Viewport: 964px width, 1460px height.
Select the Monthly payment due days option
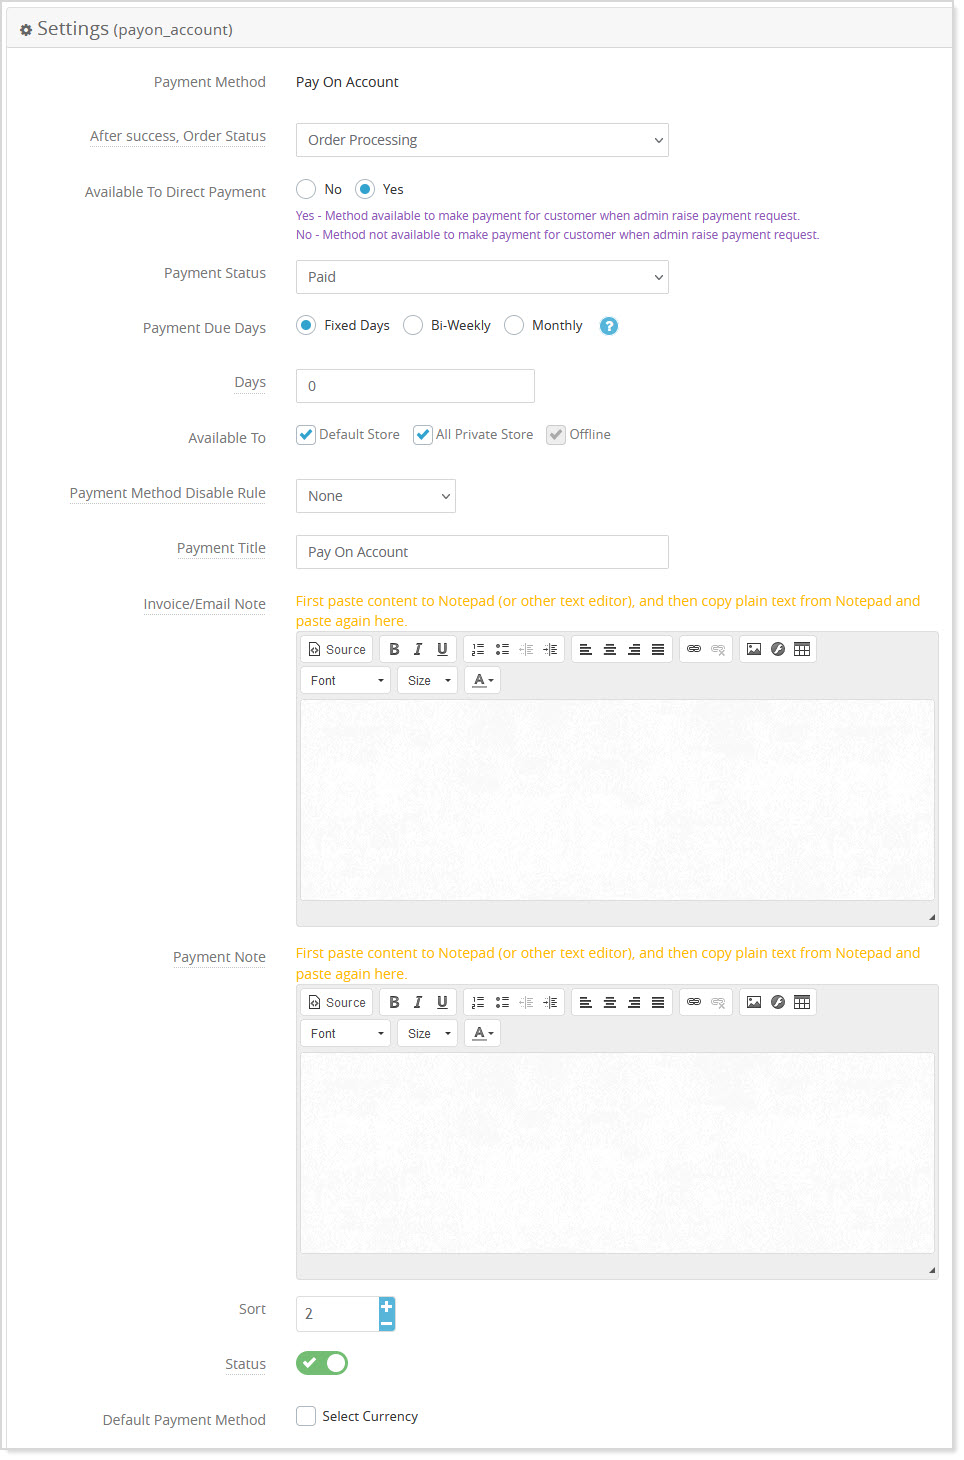pos(514,325)
